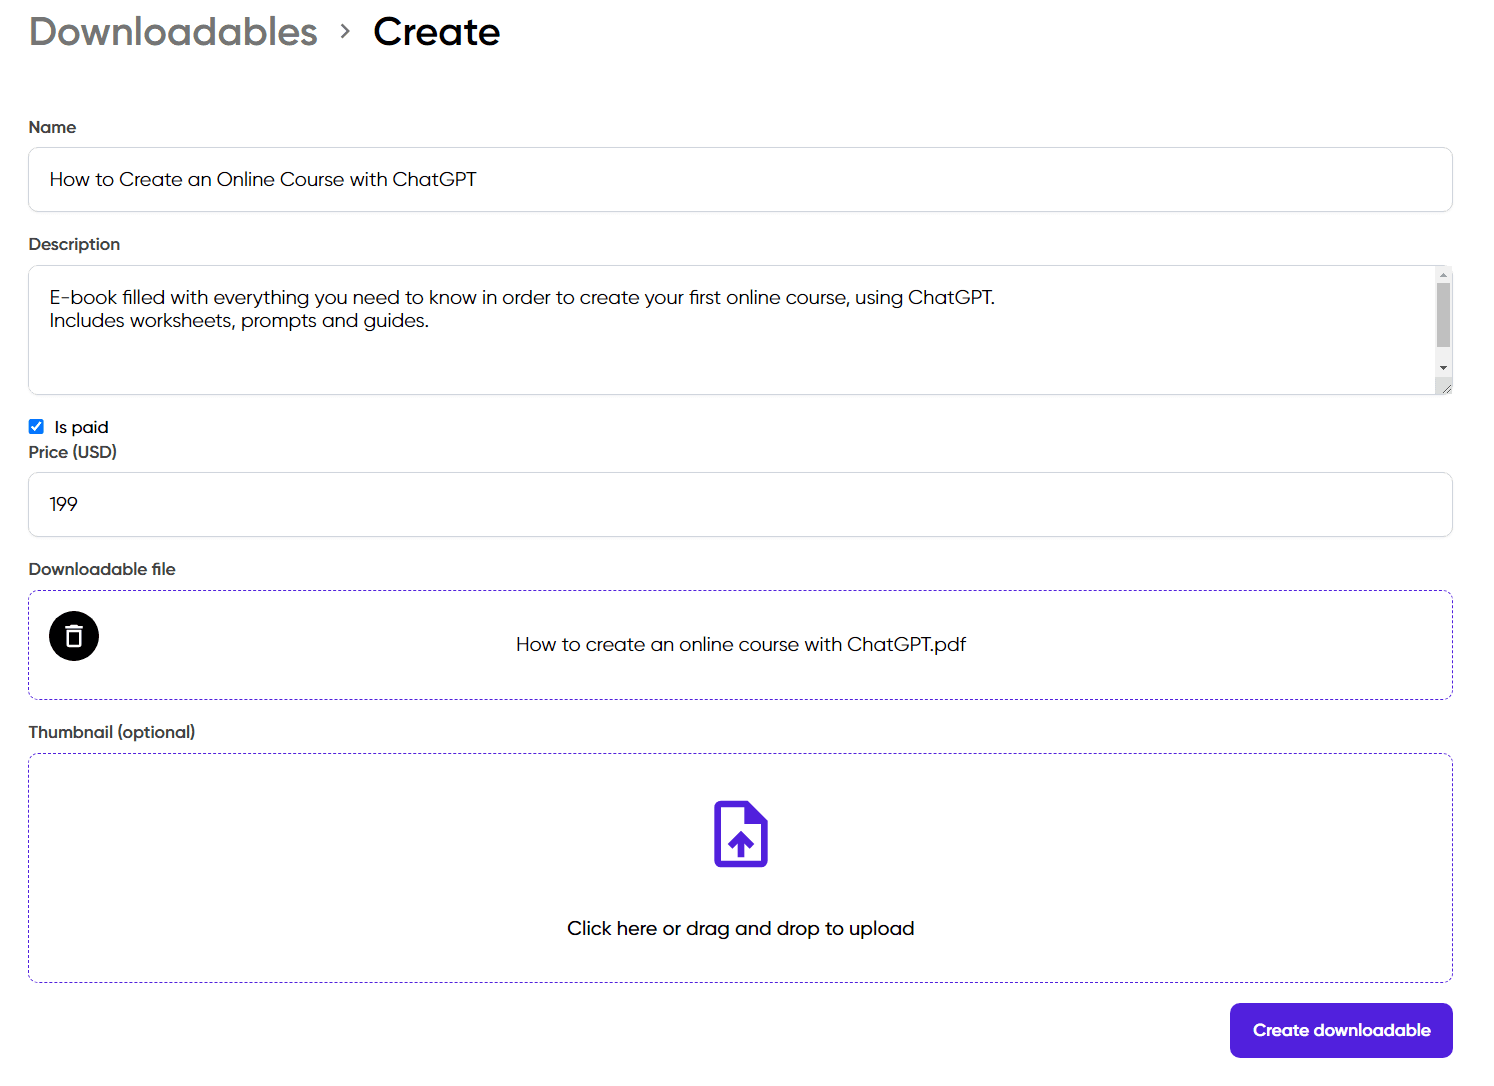Focus the Name input field
Screen dimensions: 1494x1086
point(740,180)
